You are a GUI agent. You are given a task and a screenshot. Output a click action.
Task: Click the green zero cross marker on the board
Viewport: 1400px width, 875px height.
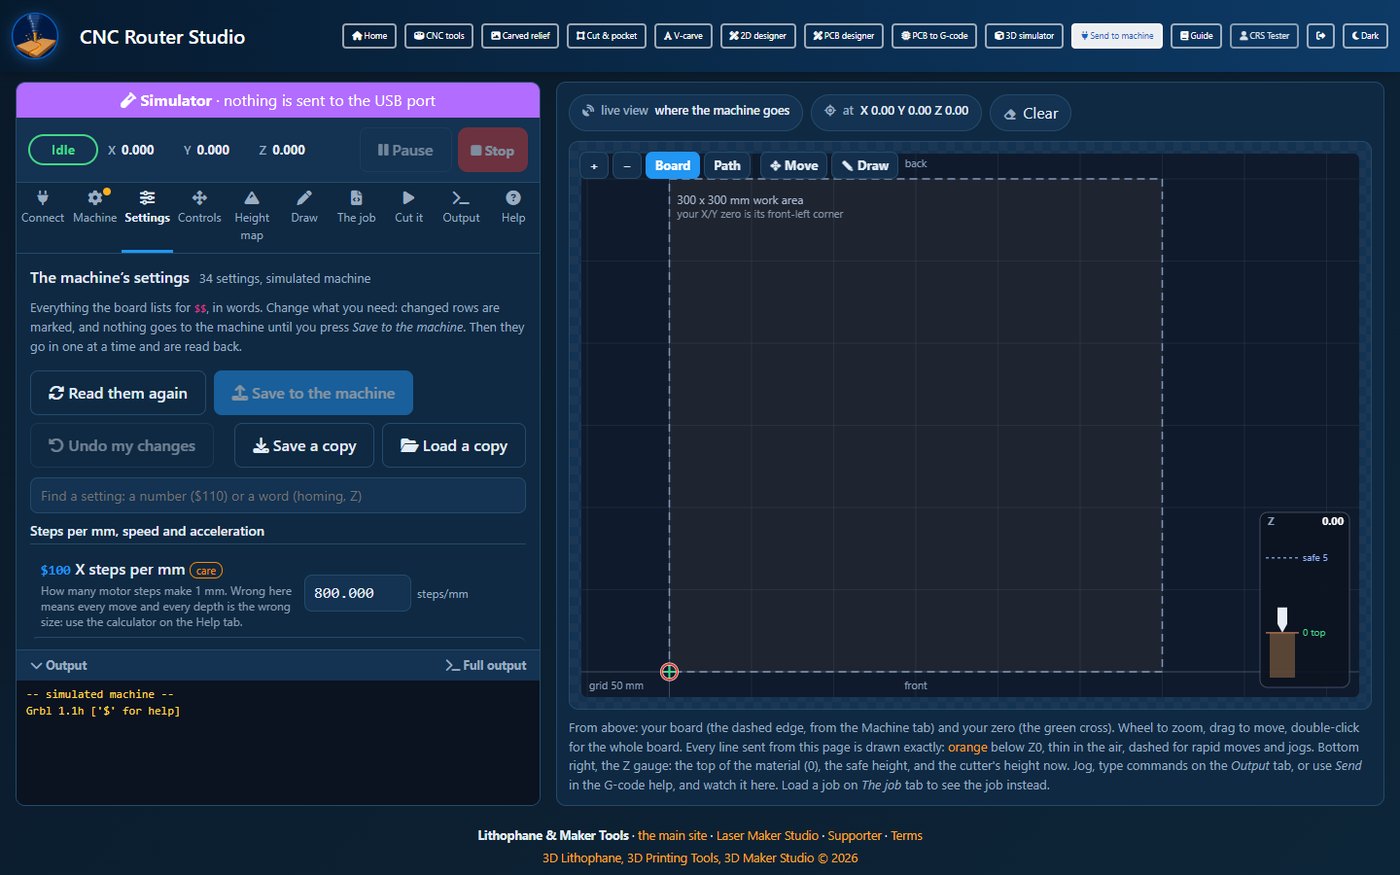coord(670,672)
